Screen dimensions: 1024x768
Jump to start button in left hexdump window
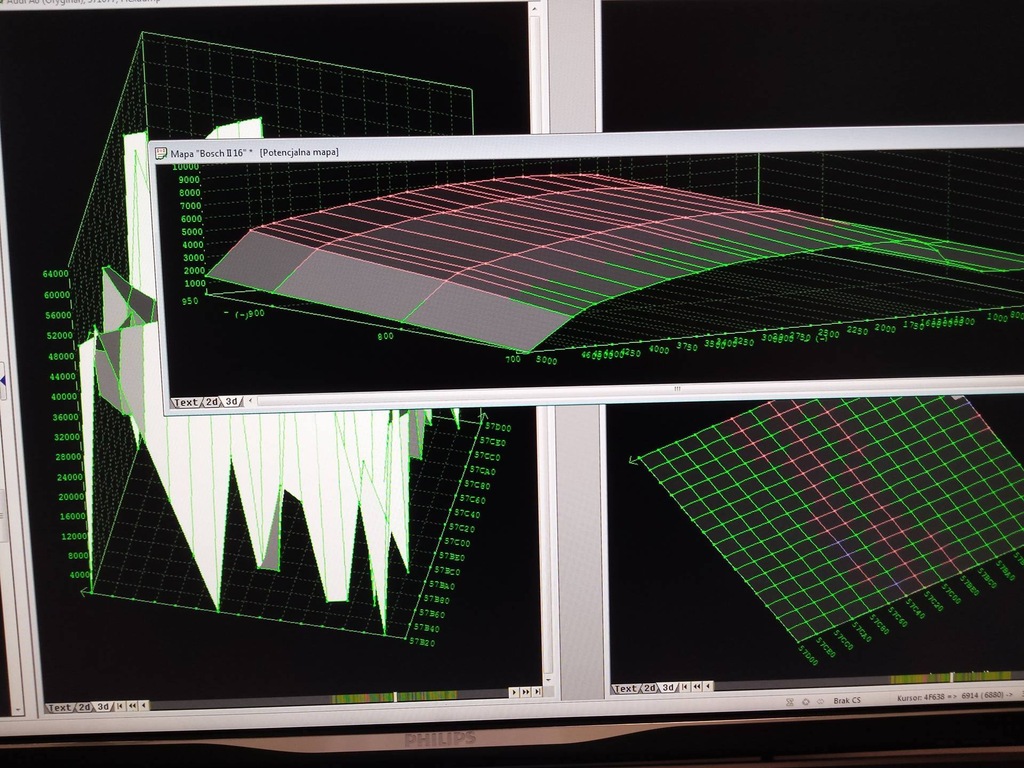[x=121, y=706]
